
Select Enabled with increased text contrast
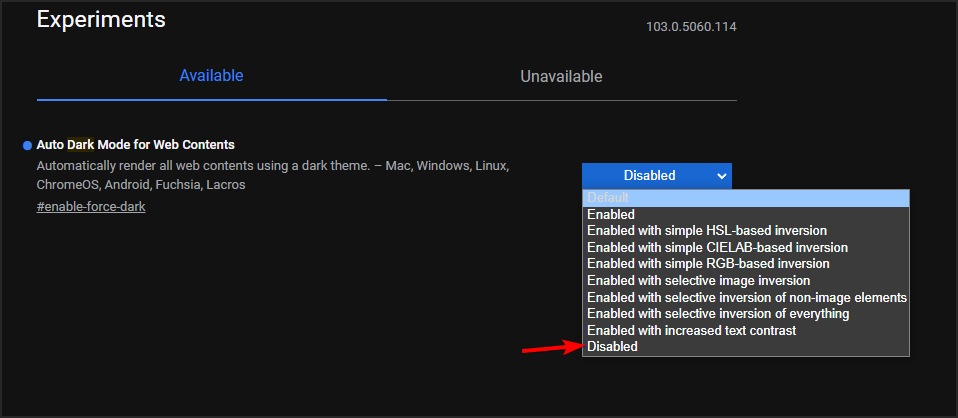745,330
